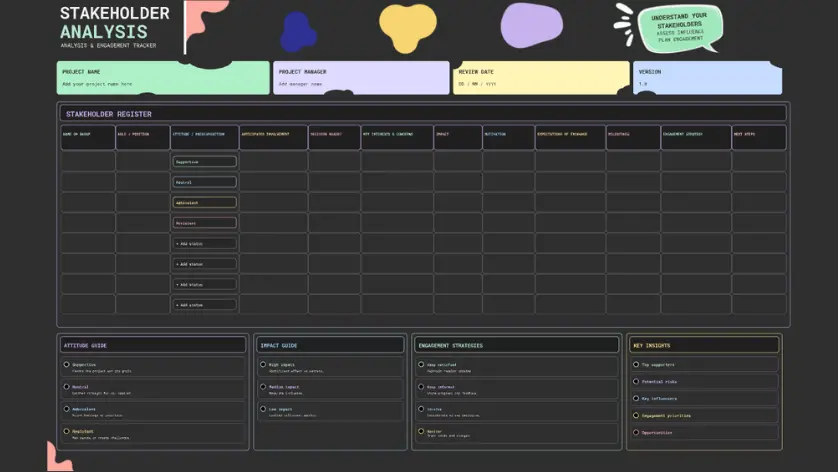Select the Top supporters radio

[x=636, y=365]
